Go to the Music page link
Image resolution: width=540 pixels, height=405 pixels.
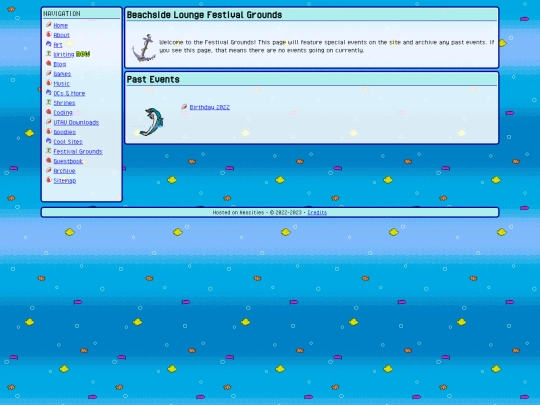tap(62, 83)
